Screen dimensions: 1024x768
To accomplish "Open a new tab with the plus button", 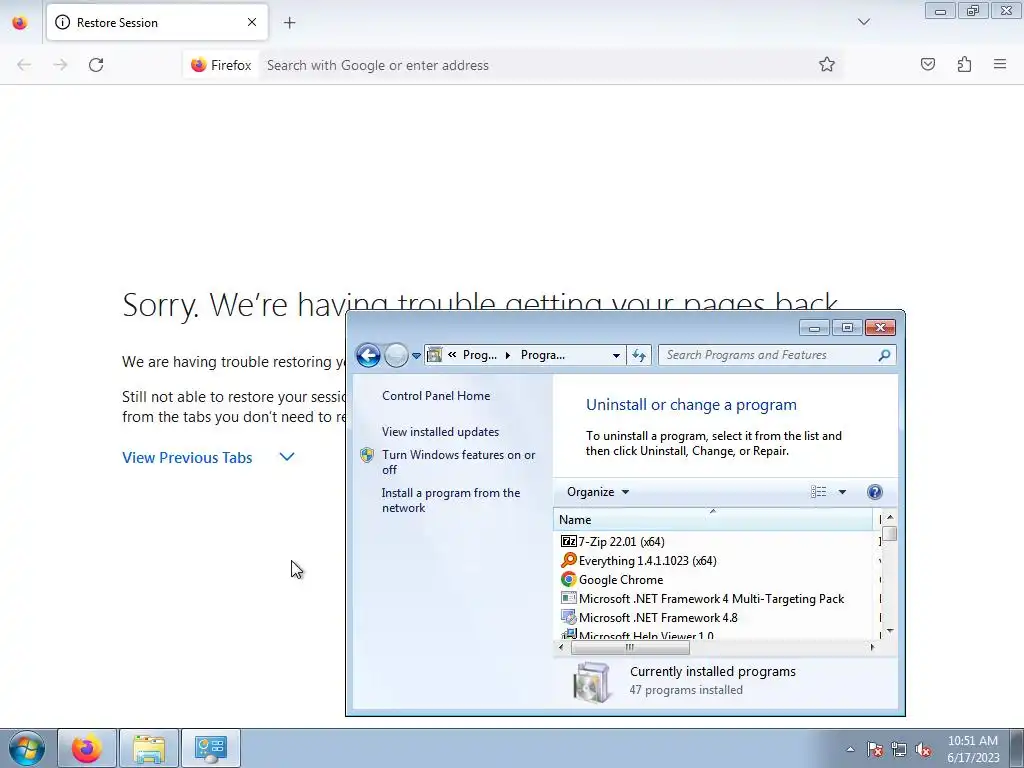I will coord(289,23).
